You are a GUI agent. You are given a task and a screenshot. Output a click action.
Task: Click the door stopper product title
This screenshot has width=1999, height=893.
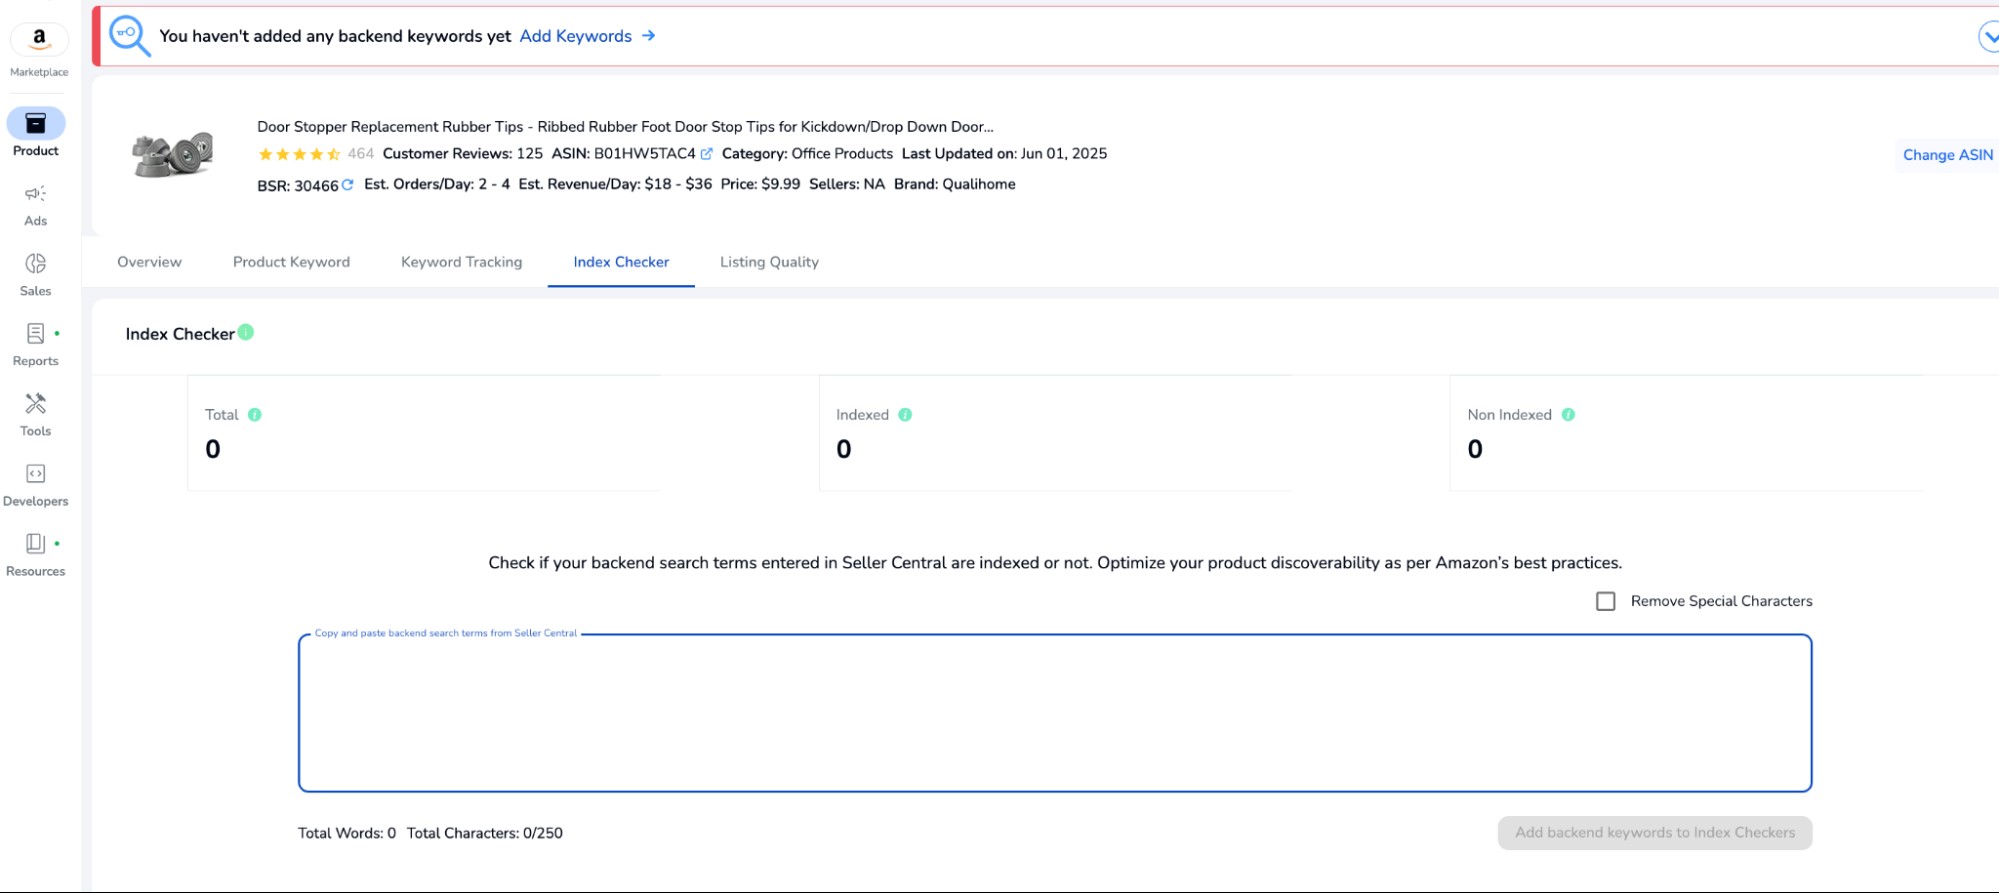coord(625,127)
